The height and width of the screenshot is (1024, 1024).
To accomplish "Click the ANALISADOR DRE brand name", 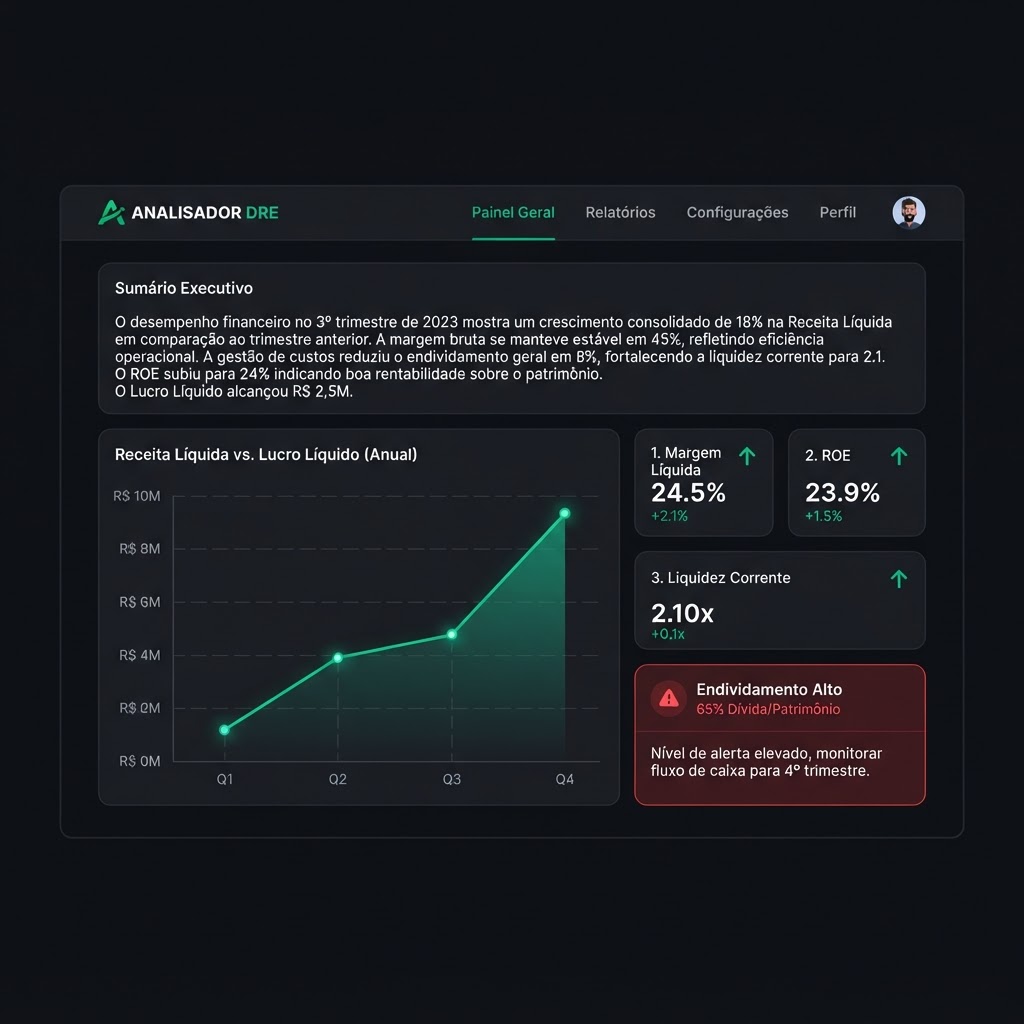I will (x=205, y=212).
